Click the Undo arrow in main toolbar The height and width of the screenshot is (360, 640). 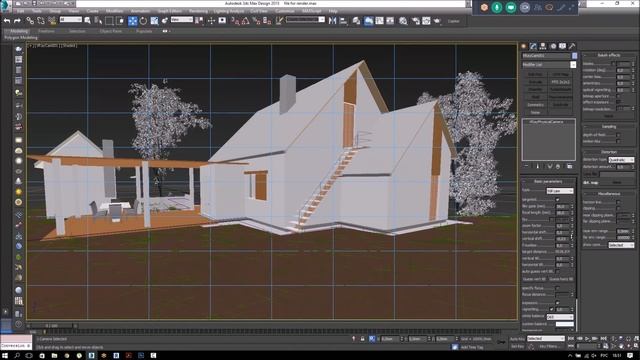[7, 20]
